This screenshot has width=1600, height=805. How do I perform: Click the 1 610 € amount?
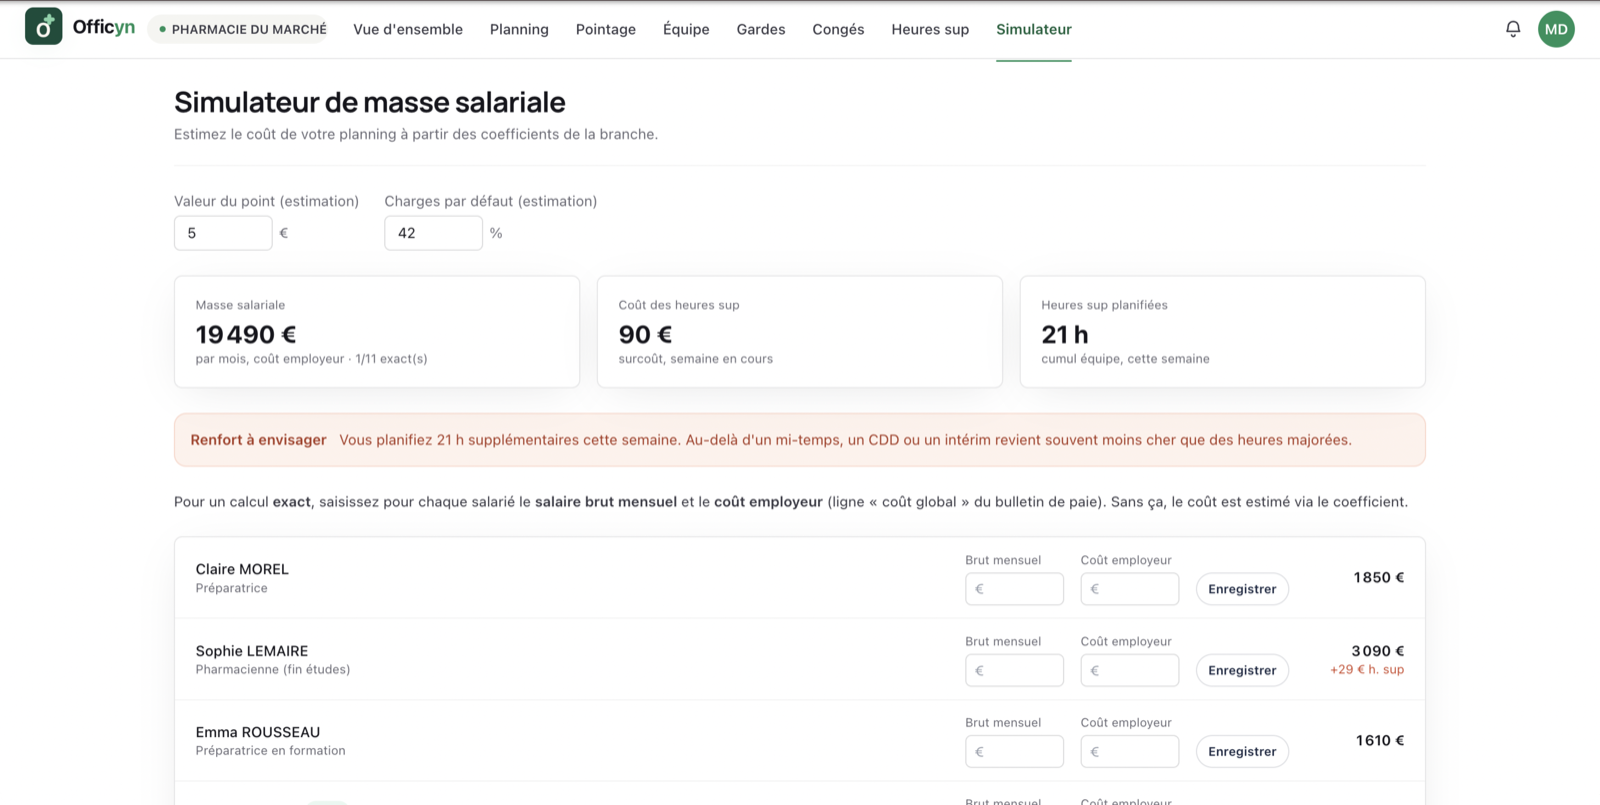(x=1380, y=740)
